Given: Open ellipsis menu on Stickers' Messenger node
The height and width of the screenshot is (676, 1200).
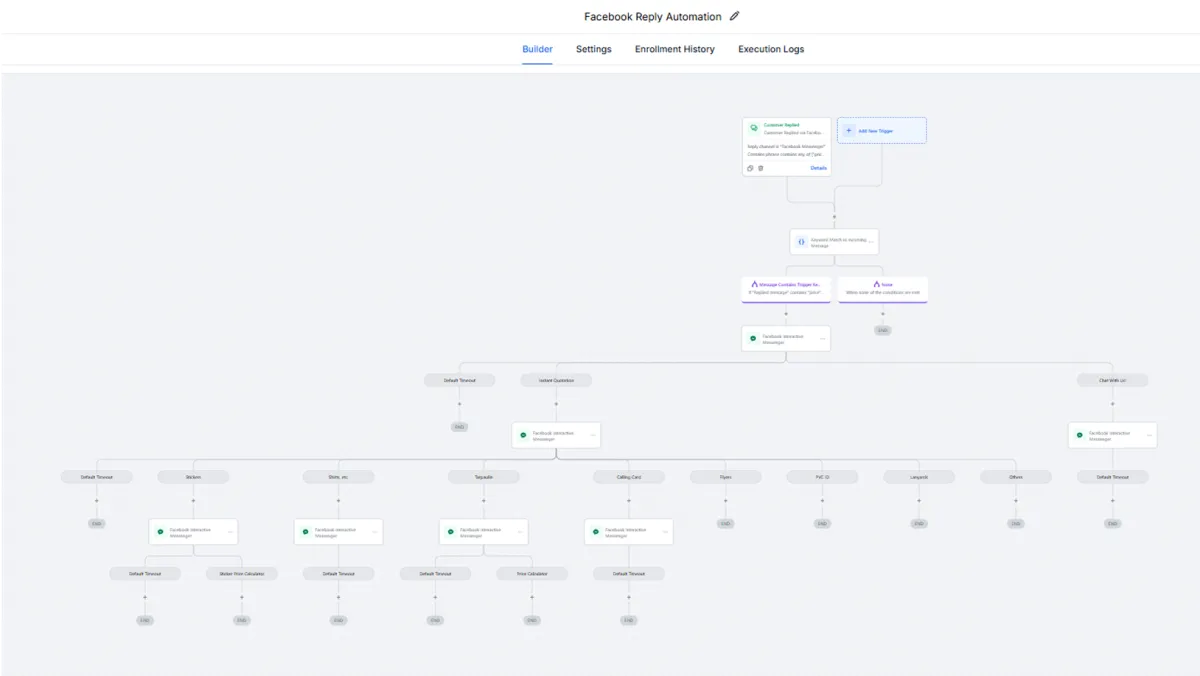Looking at the screenshot, I should [x=230, y=532].
